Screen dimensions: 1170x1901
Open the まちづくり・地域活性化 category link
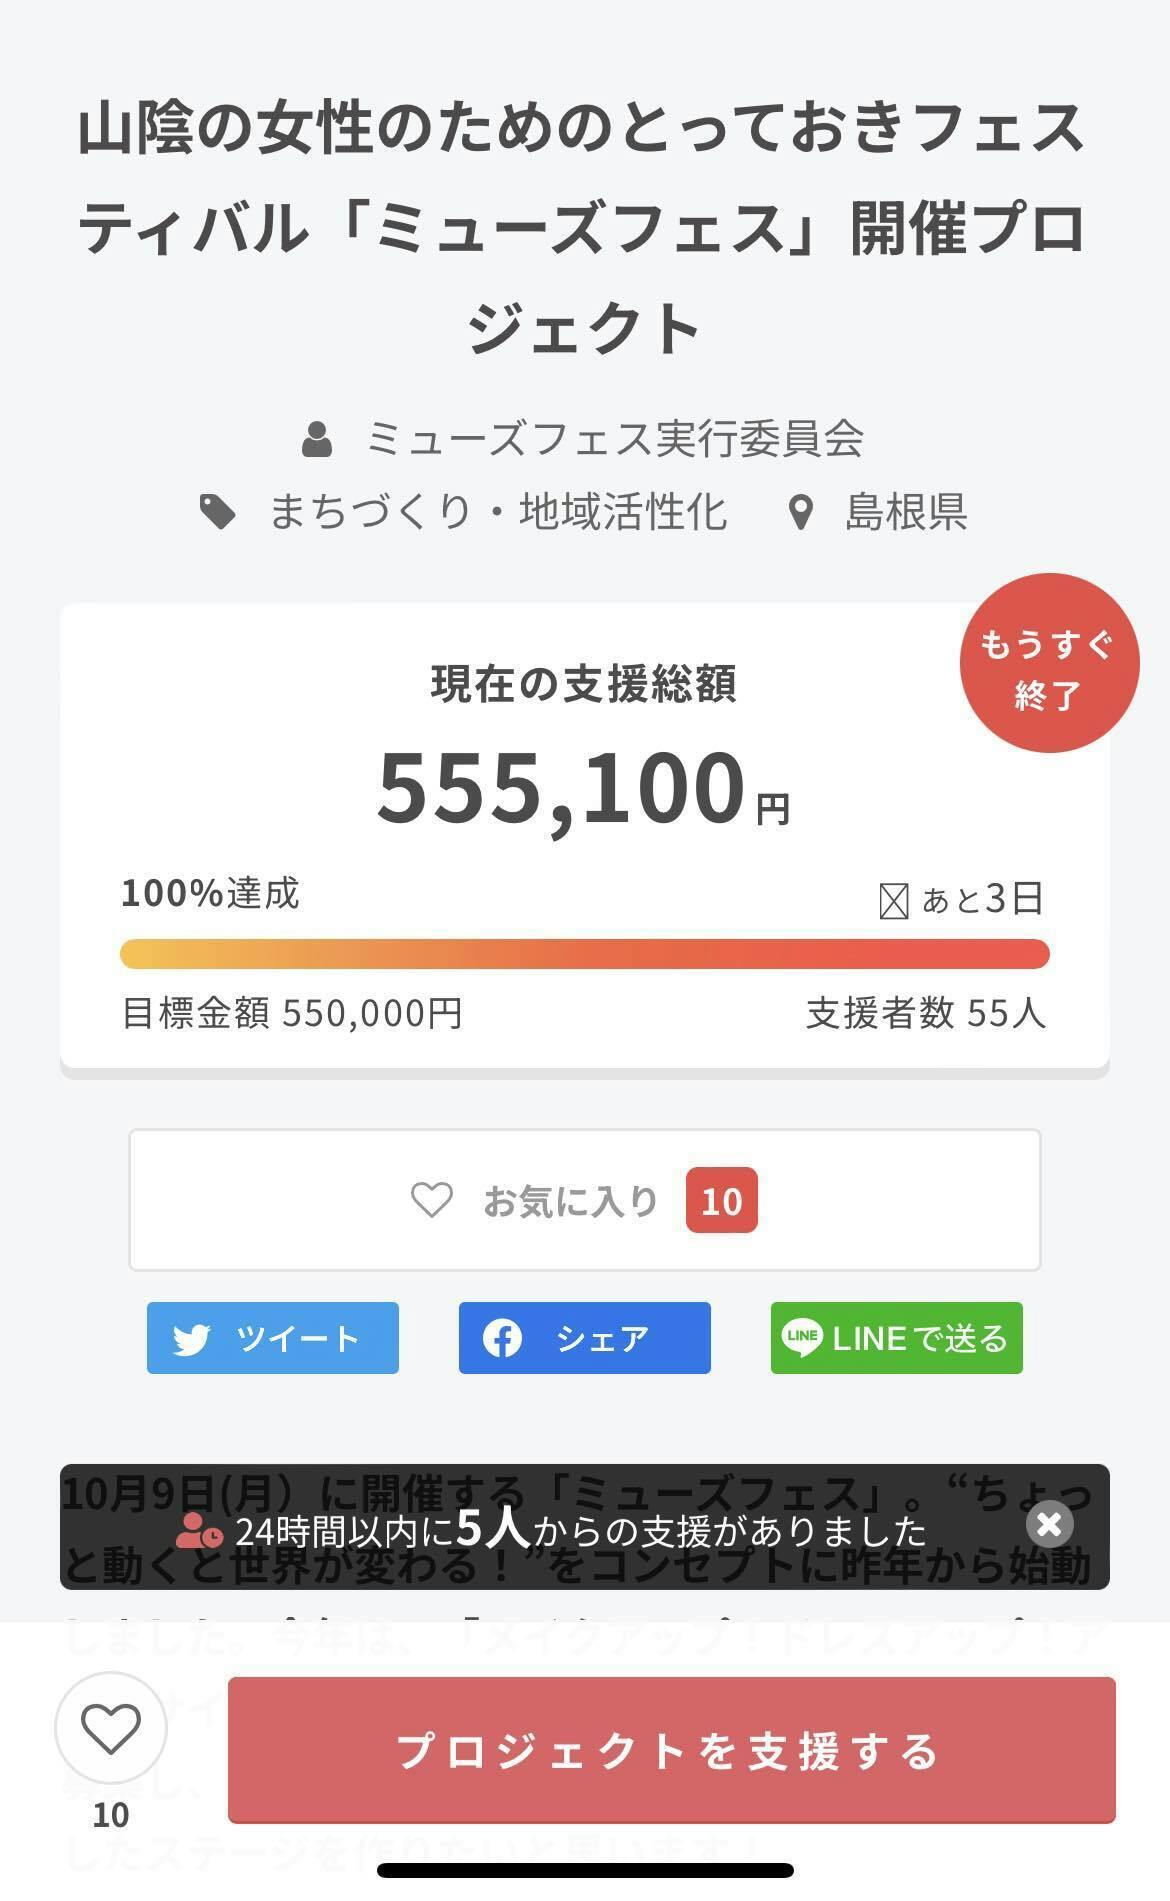coord(497,513)
